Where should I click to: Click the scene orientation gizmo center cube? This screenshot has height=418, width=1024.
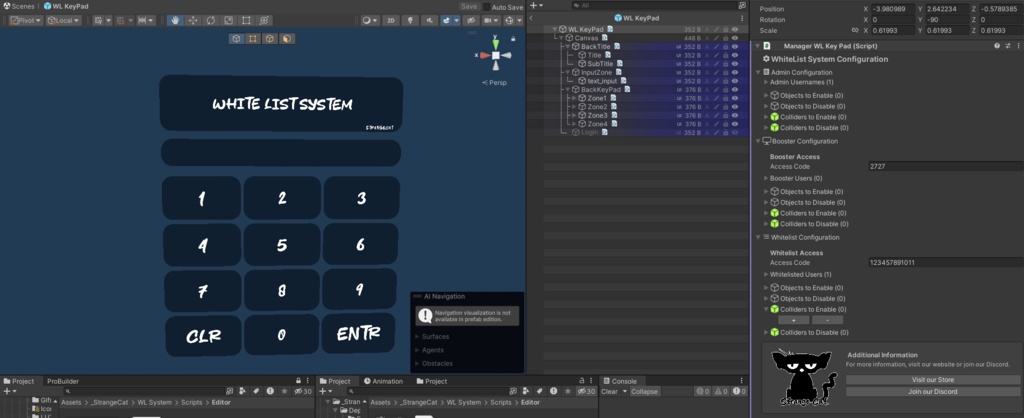(496, 56)
